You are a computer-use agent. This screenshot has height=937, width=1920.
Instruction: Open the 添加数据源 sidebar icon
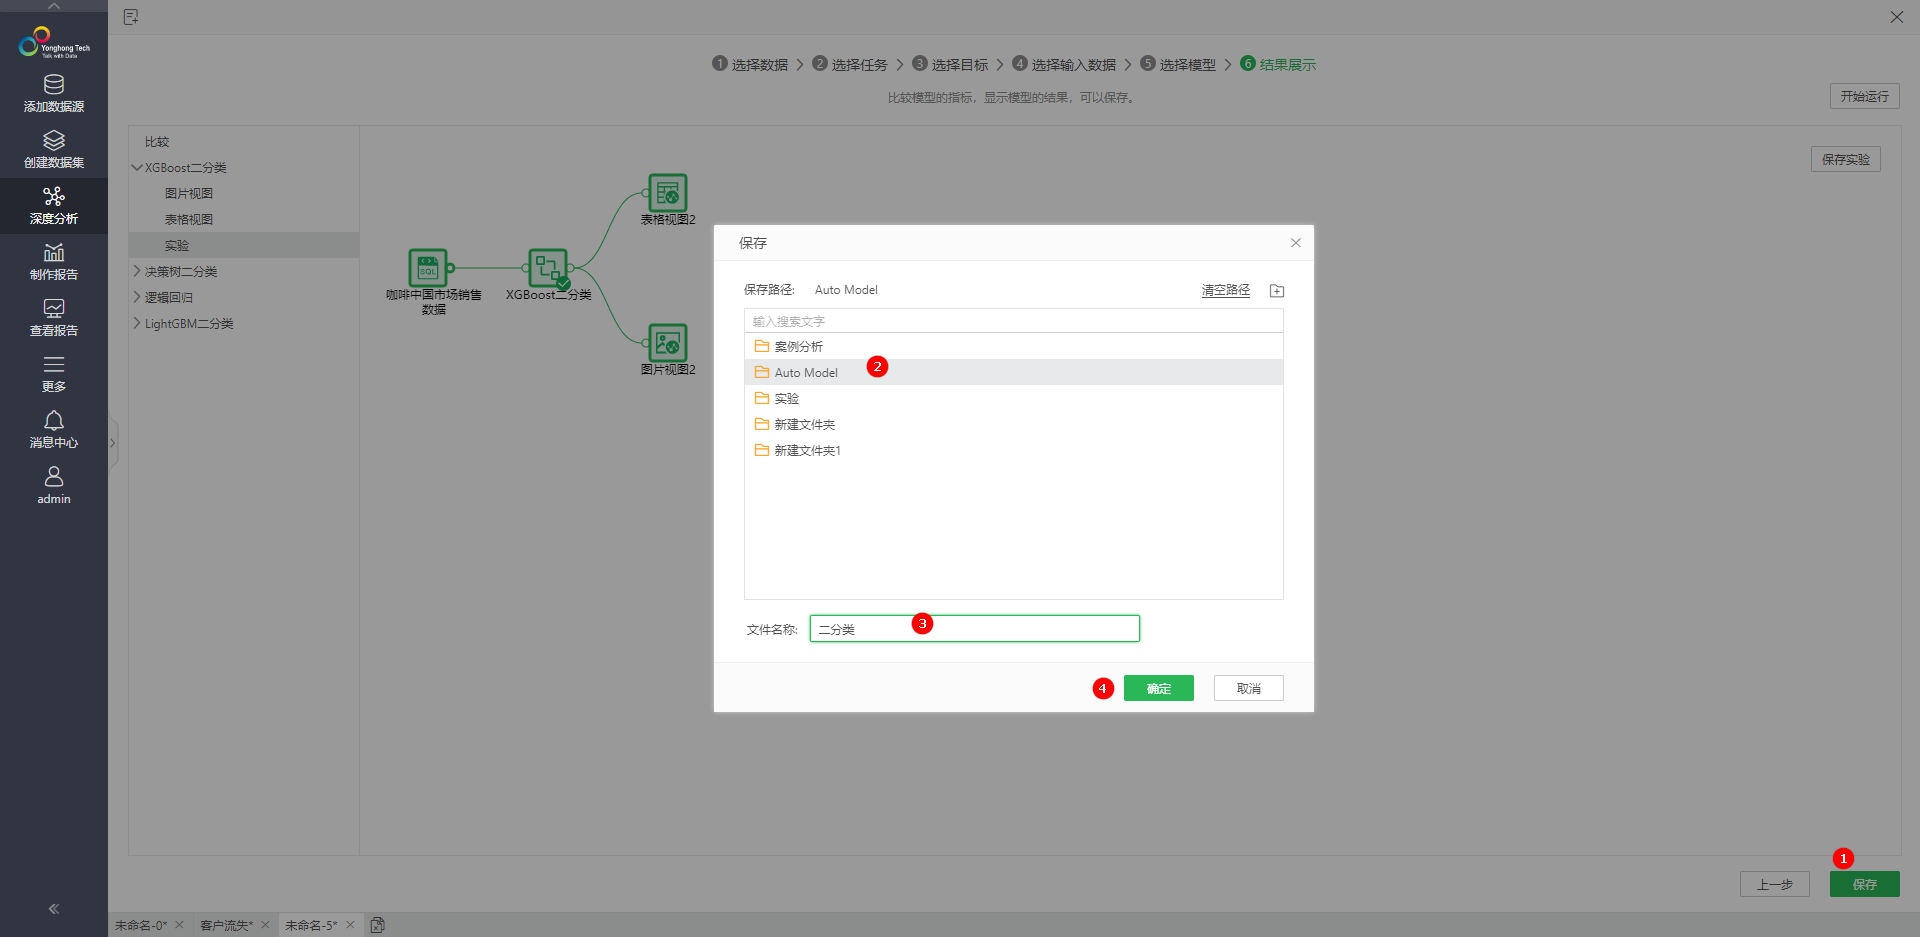54,86
